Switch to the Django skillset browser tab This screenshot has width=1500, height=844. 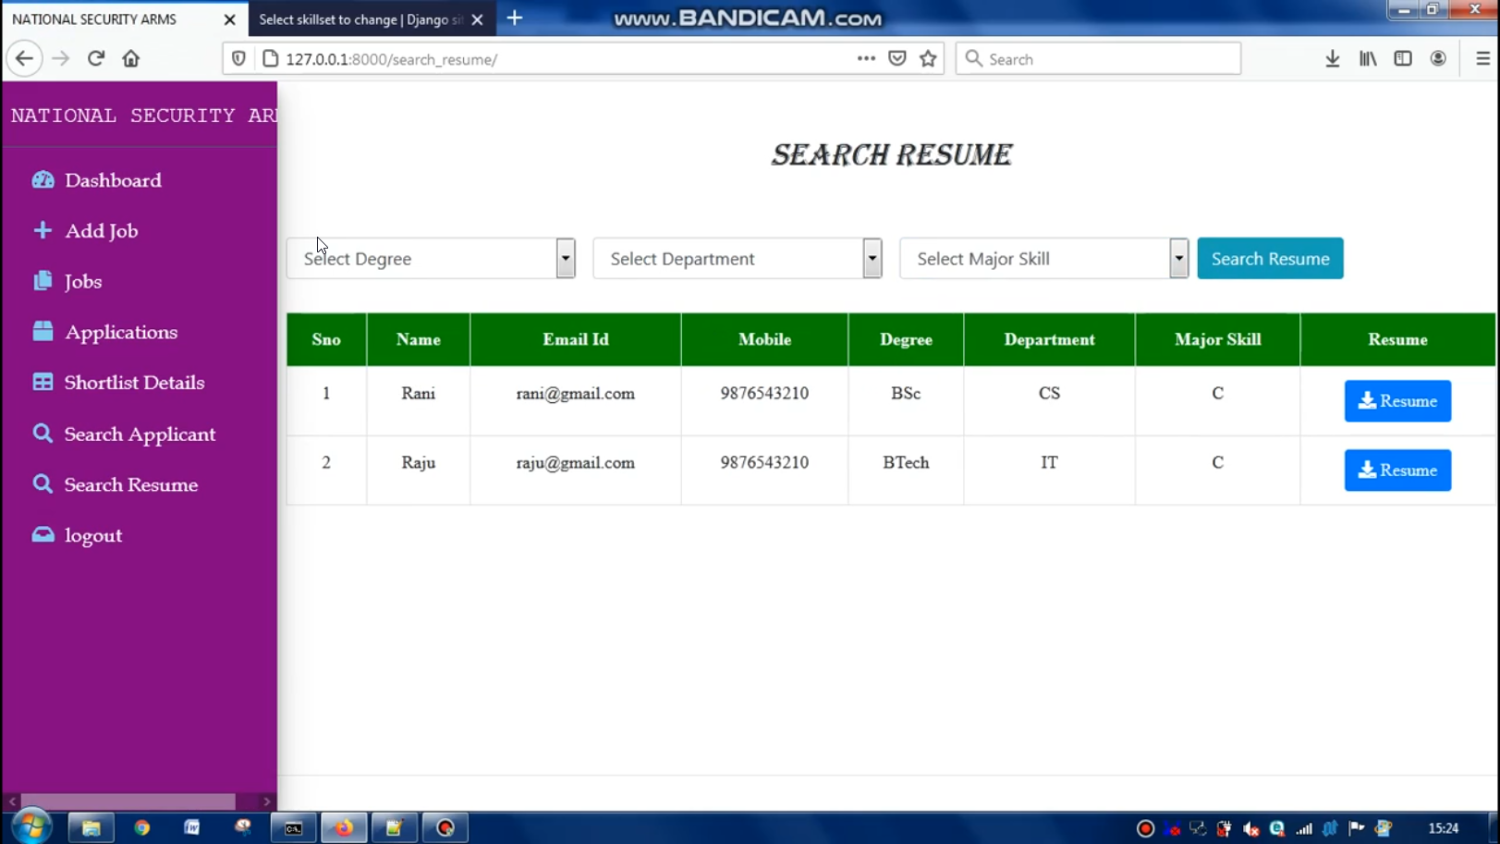[360, 18]
